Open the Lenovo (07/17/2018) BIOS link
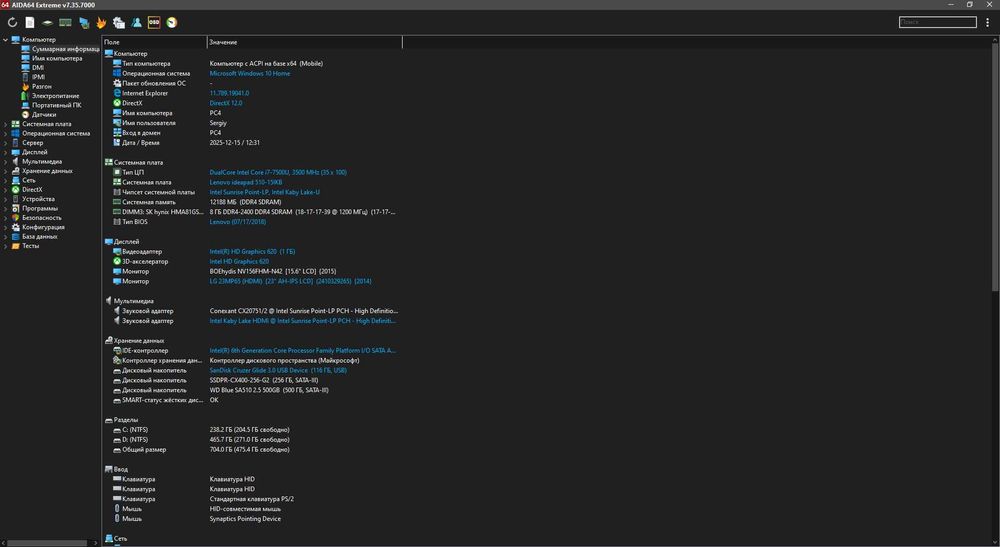Image resolution: width=1000 pixels, height=547 pixels. coord(238,222)
